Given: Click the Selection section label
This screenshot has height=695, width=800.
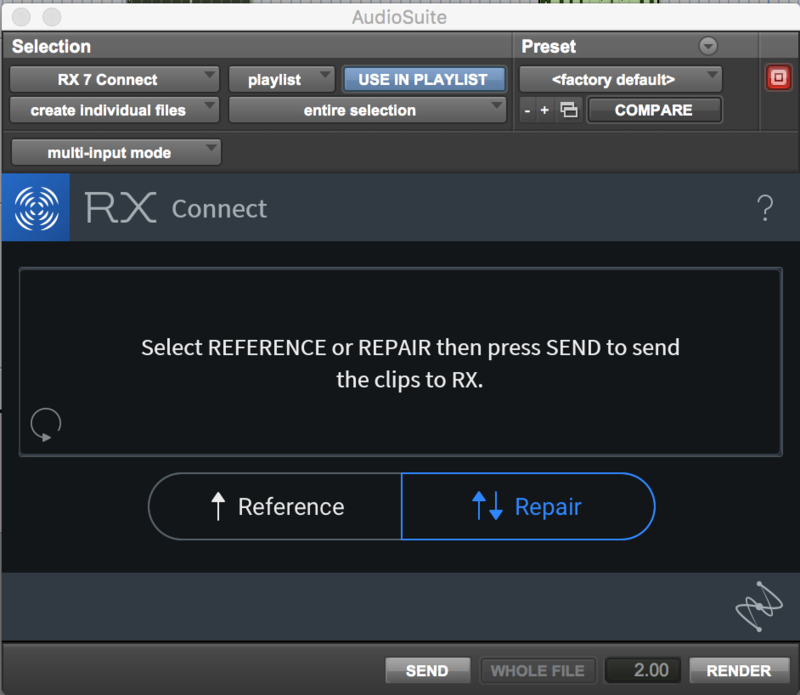Looking at the screenshot, I should coord(51,46).
